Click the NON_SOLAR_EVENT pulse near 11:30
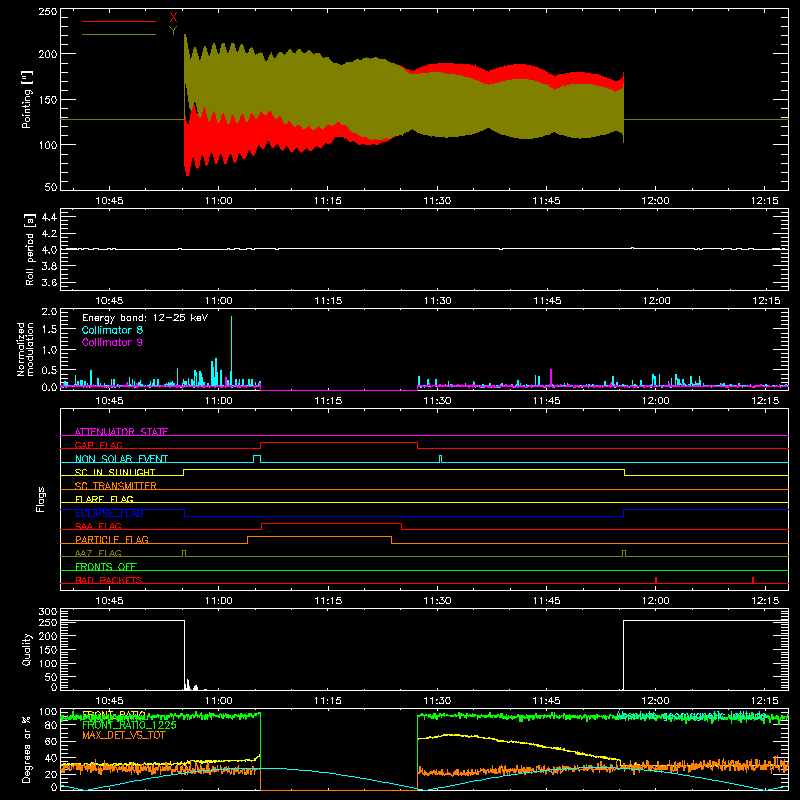The image size is (800, 800). (441, 459)
